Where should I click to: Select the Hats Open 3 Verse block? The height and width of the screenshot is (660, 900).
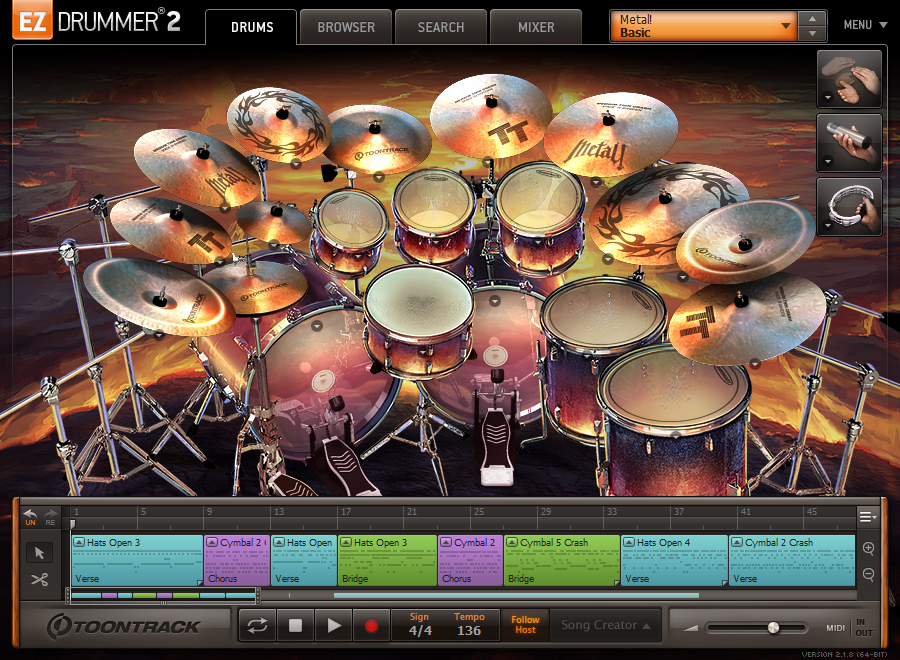pyautogui.click(x=137, y=561)
